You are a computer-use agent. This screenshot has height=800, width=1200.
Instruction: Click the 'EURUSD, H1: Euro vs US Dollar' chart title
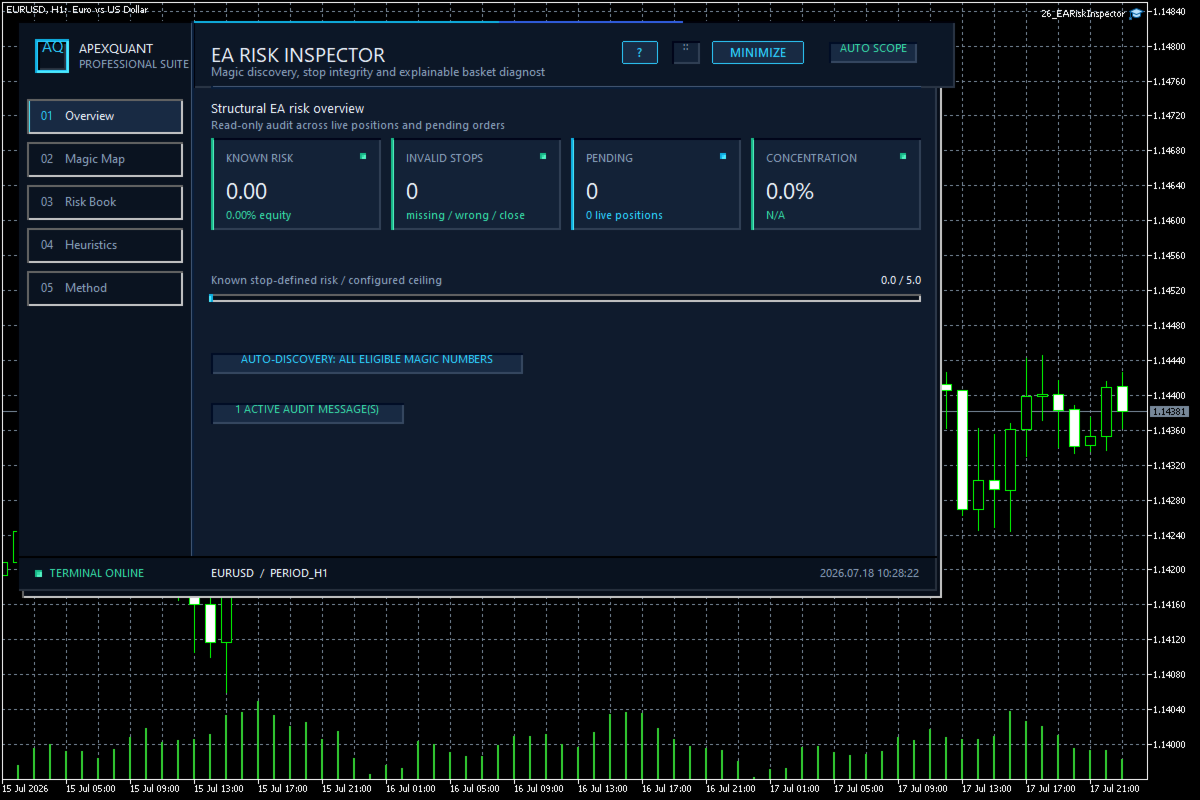pyautogui.click(x=76, y=9)
